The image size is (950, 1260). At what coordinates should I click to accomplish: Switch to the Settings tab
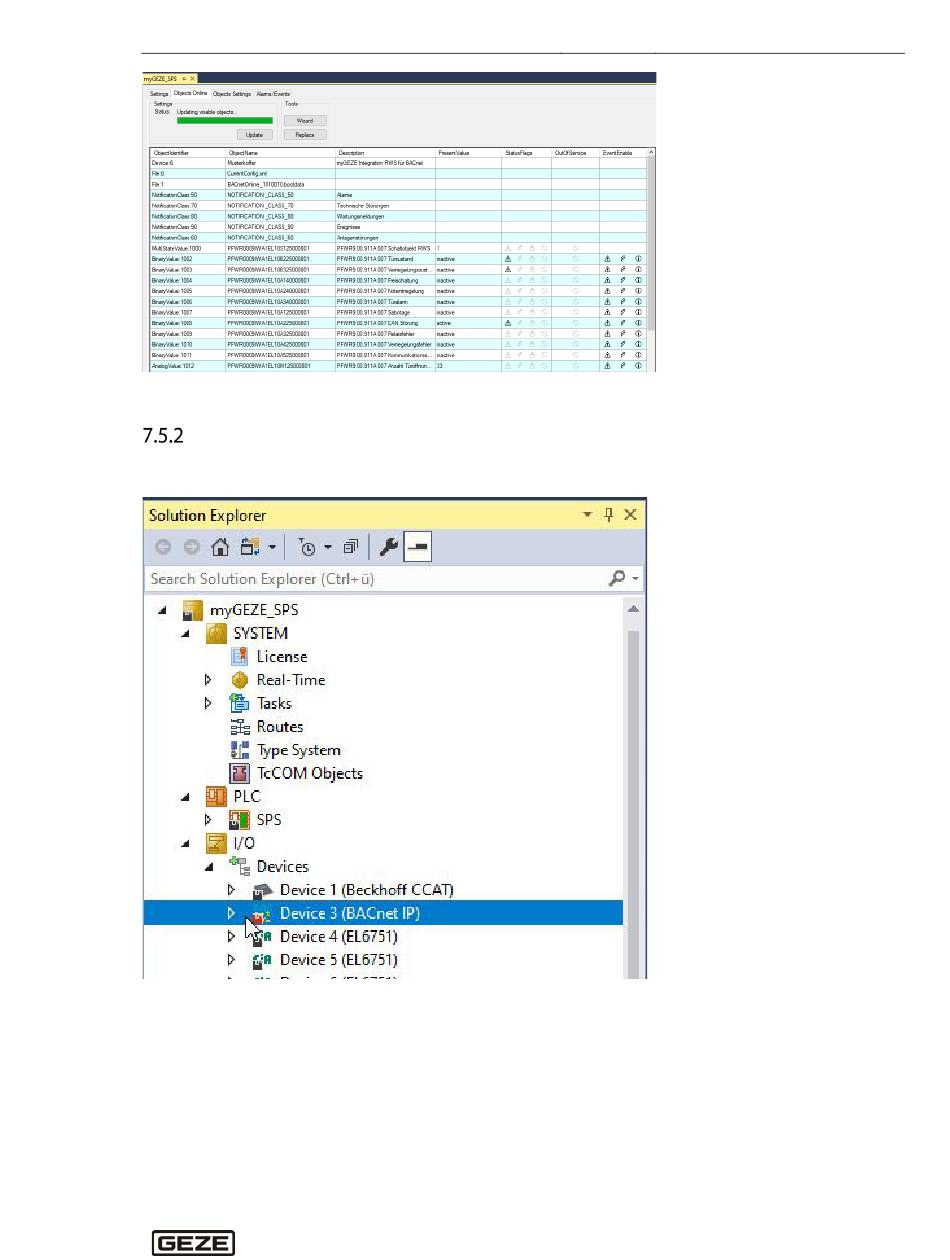(160, 93)
